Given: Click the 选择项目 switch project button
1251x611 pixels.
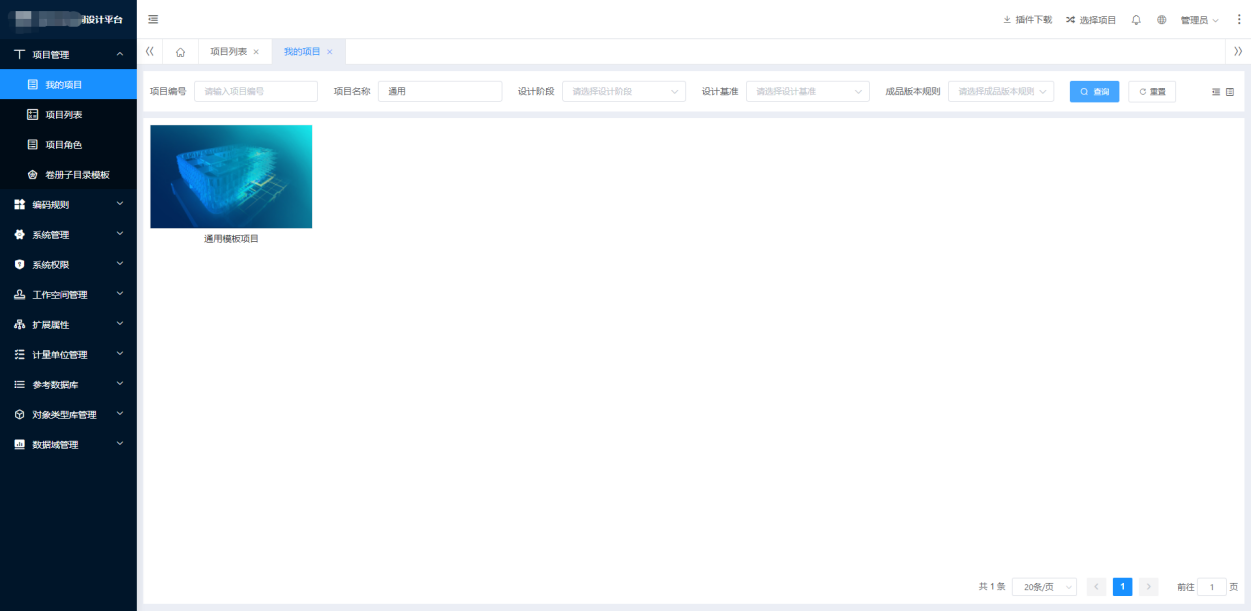Looking at the screenshot, I should point(1091,20).
